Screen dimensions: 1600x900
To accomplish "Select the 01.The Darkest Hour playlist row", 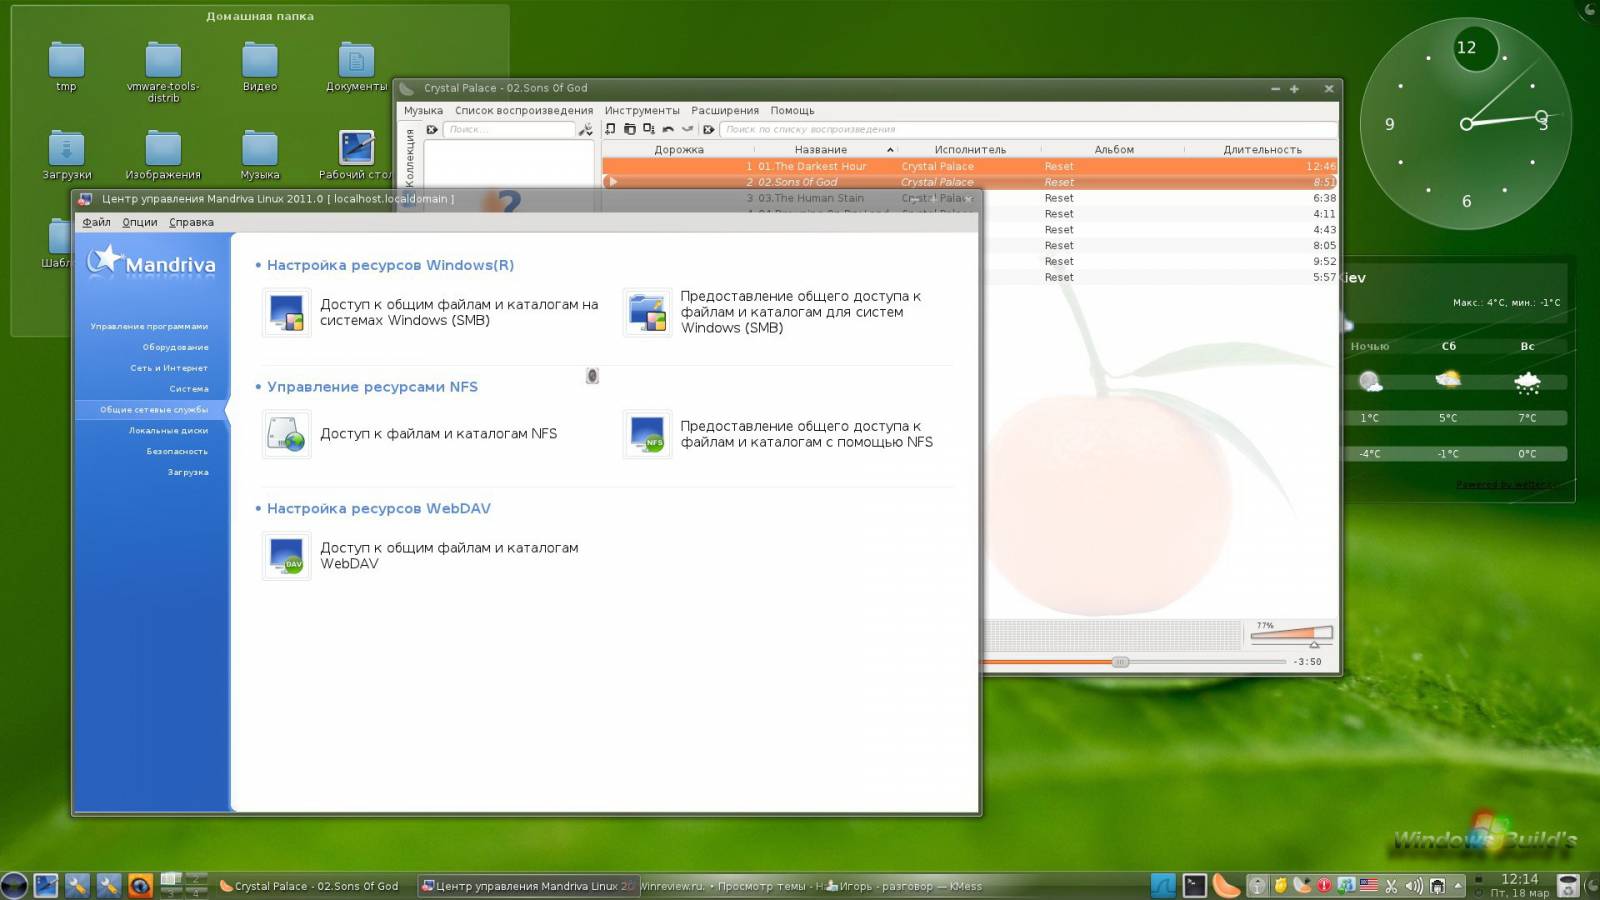I will tap(969, 166).
